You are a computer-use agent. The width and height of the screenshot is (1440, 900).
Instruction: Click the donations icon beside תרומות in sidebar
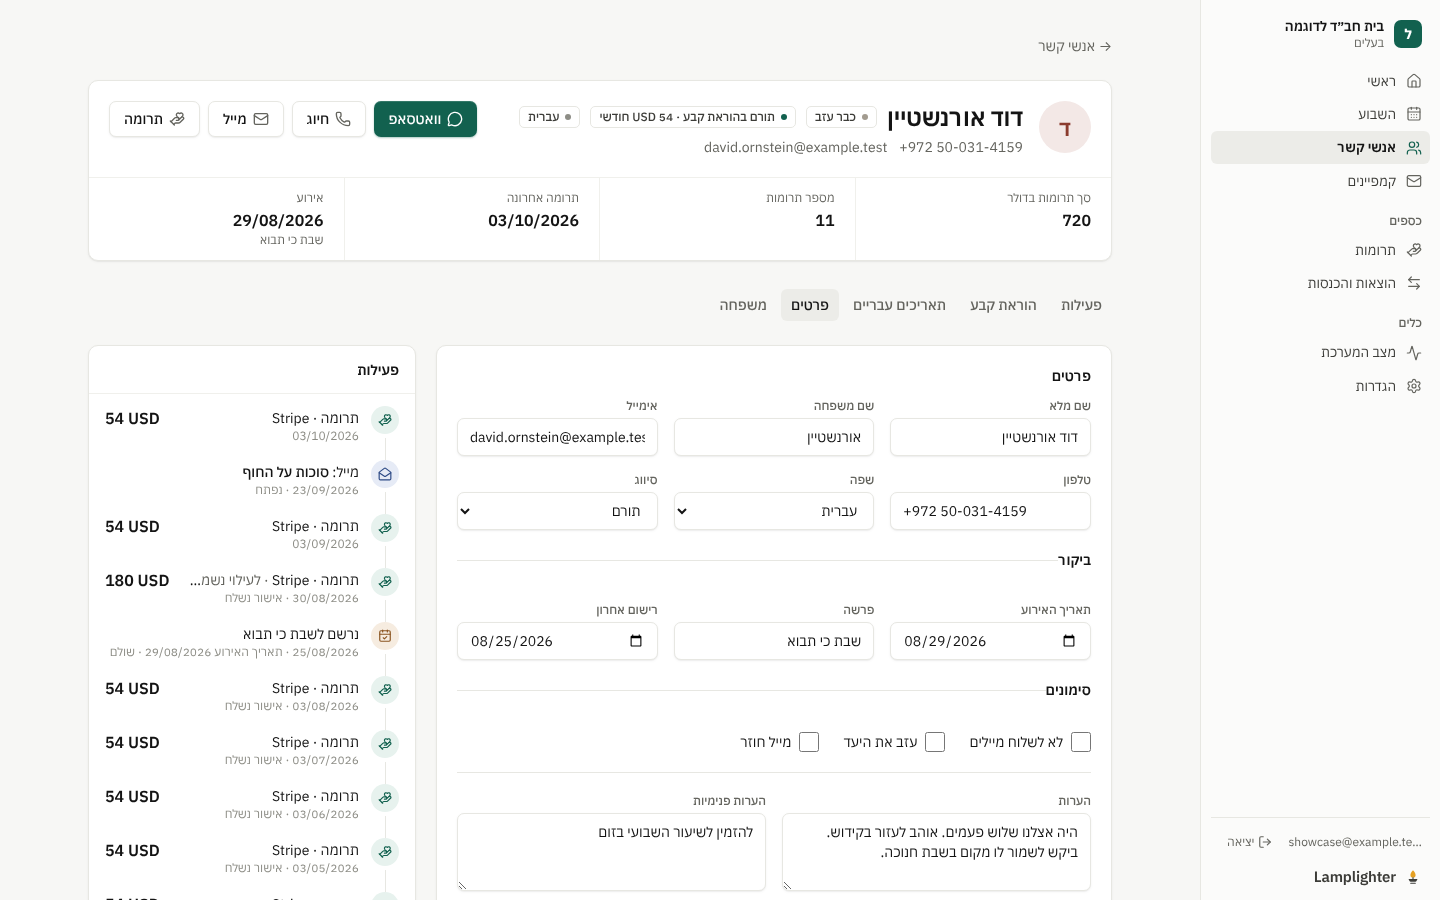point(1414,250)
